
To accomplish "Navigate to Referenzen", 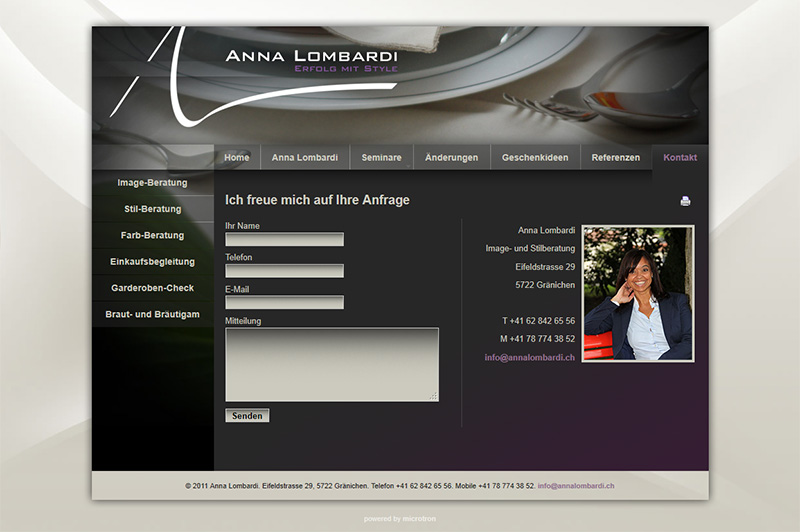I will point(615,158).
